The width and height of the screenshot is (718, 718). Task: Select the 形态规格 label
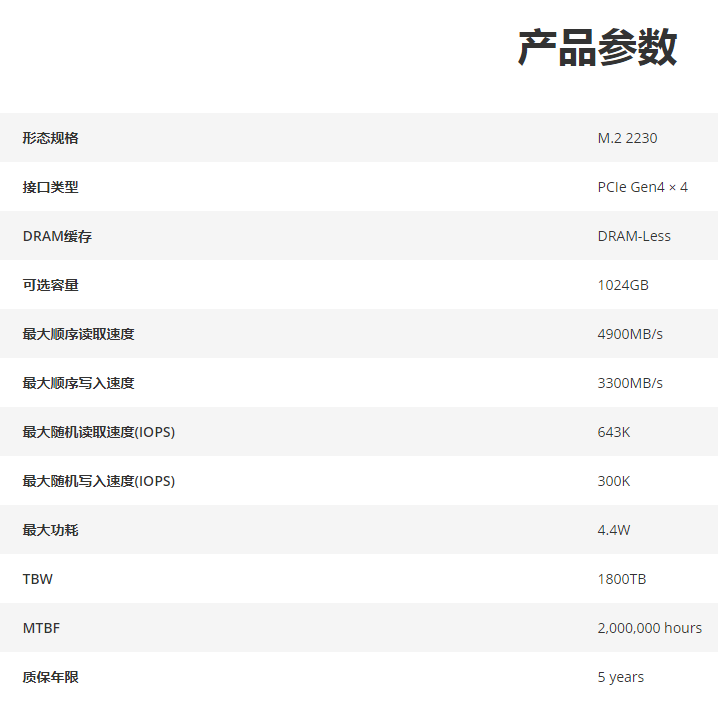(50, 138)
